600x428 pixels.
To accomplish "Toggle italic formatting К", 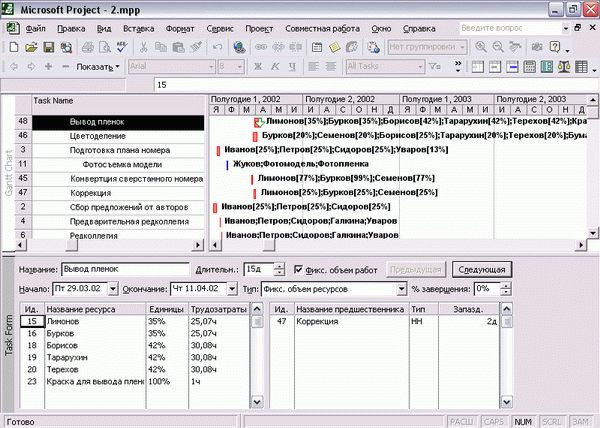I will click(x=275, y=67).
